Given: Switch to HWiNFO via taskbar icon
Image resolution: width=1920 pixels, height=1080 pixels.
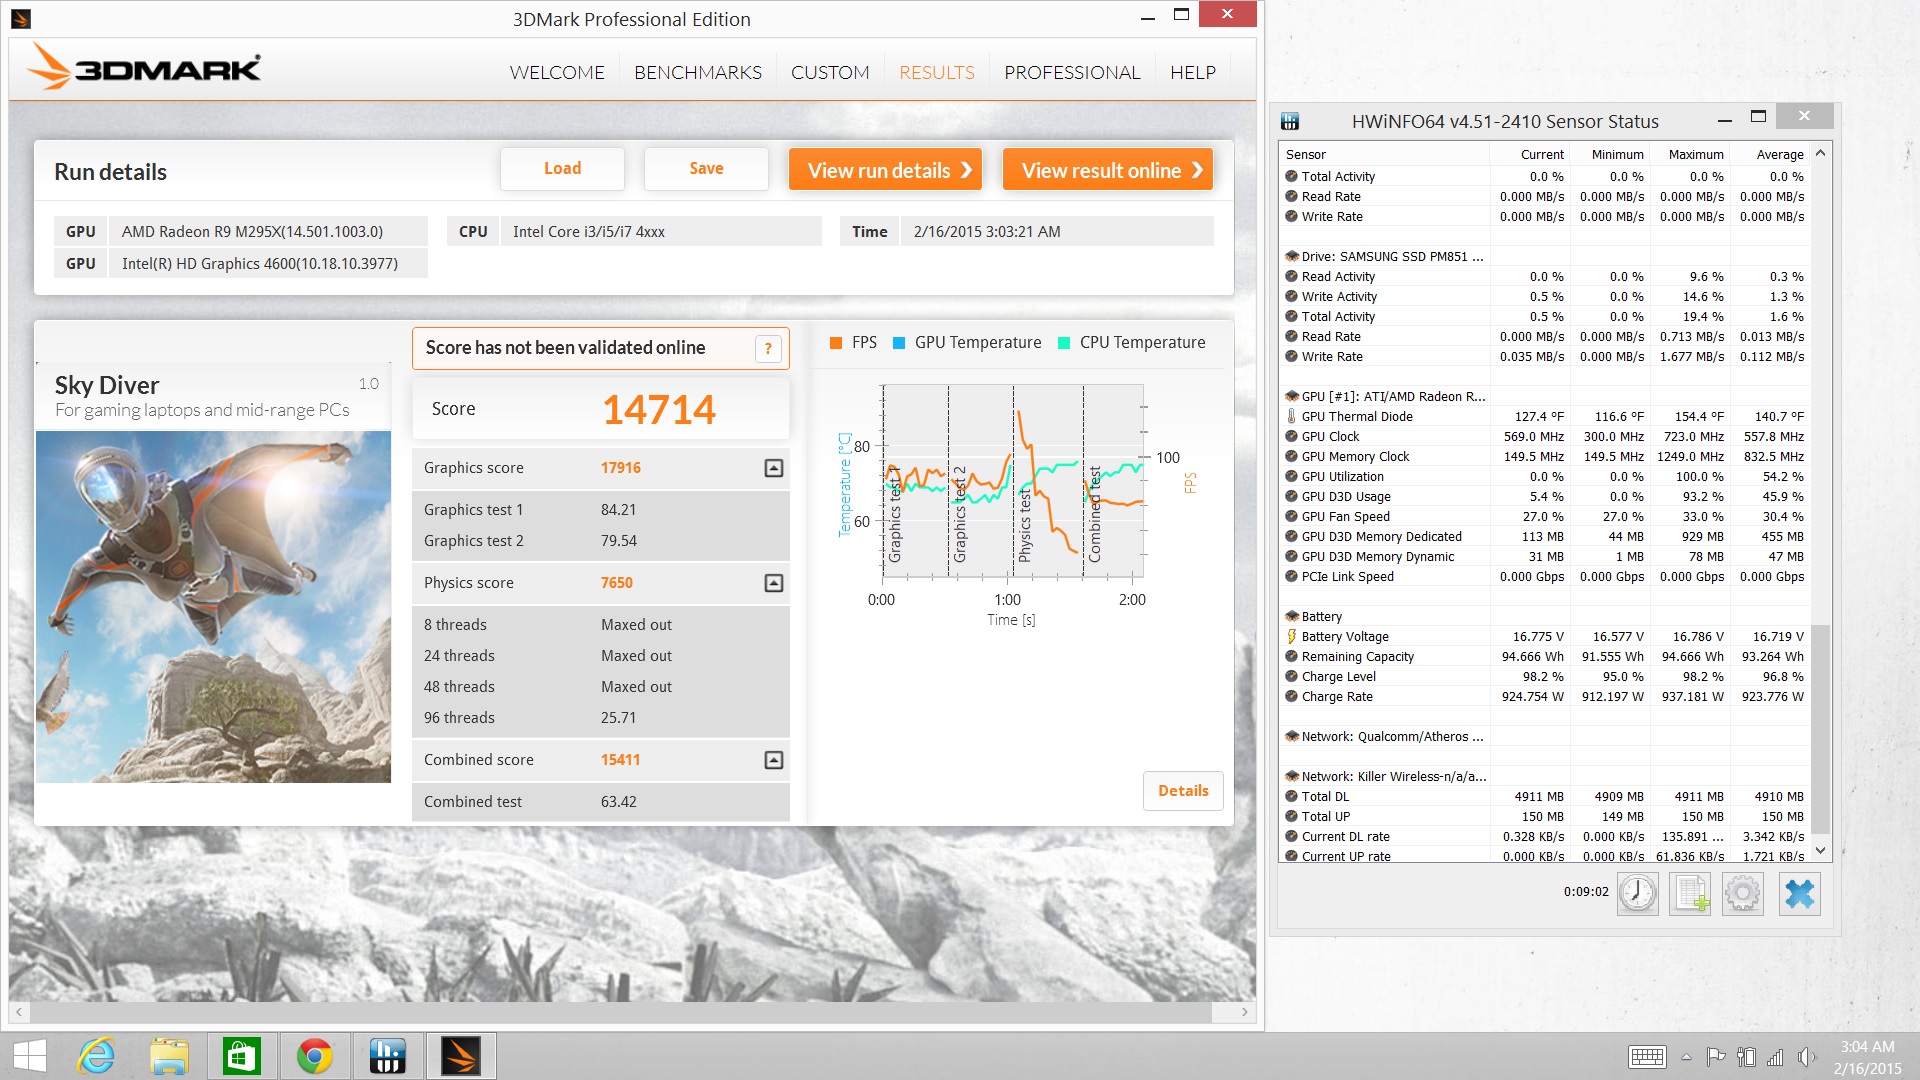Looking at the screenshot, I should [x=387, y=1056].
